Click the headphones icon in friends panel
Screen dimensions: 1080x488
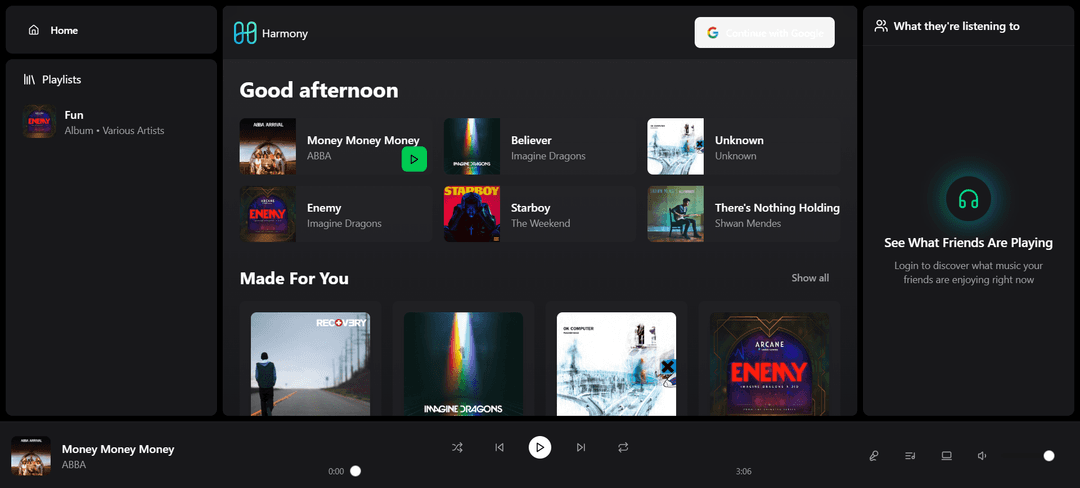coord(968,200)
